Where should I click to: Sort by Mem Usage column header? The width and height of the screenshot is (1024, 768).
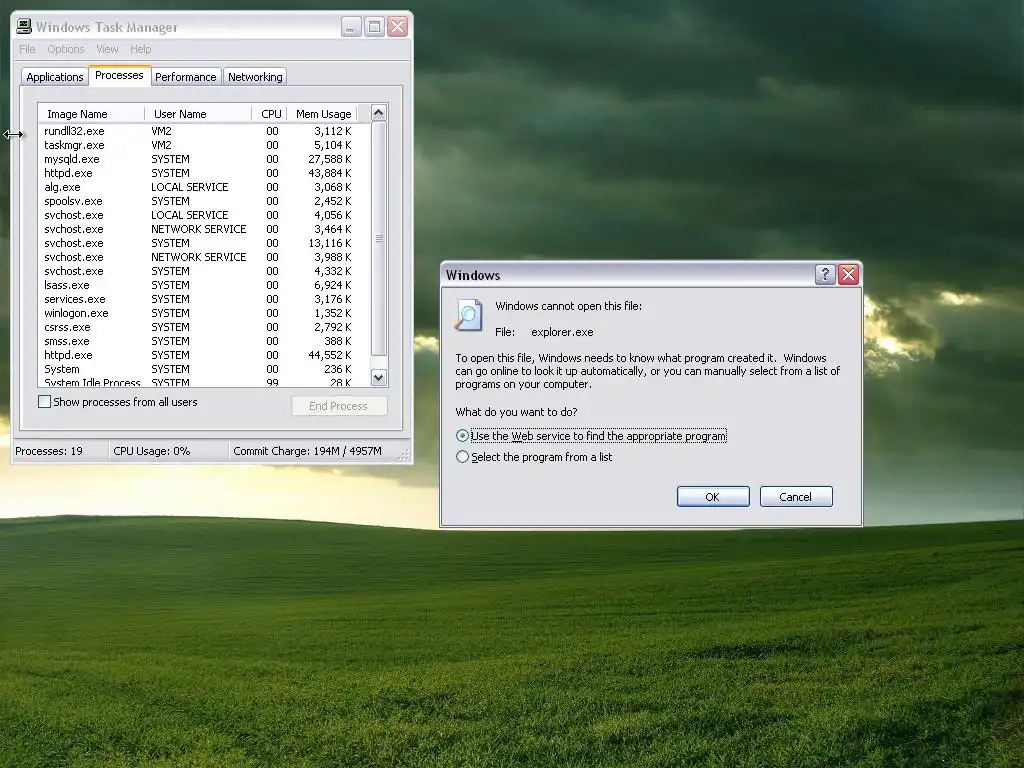[x=323, y=114]
